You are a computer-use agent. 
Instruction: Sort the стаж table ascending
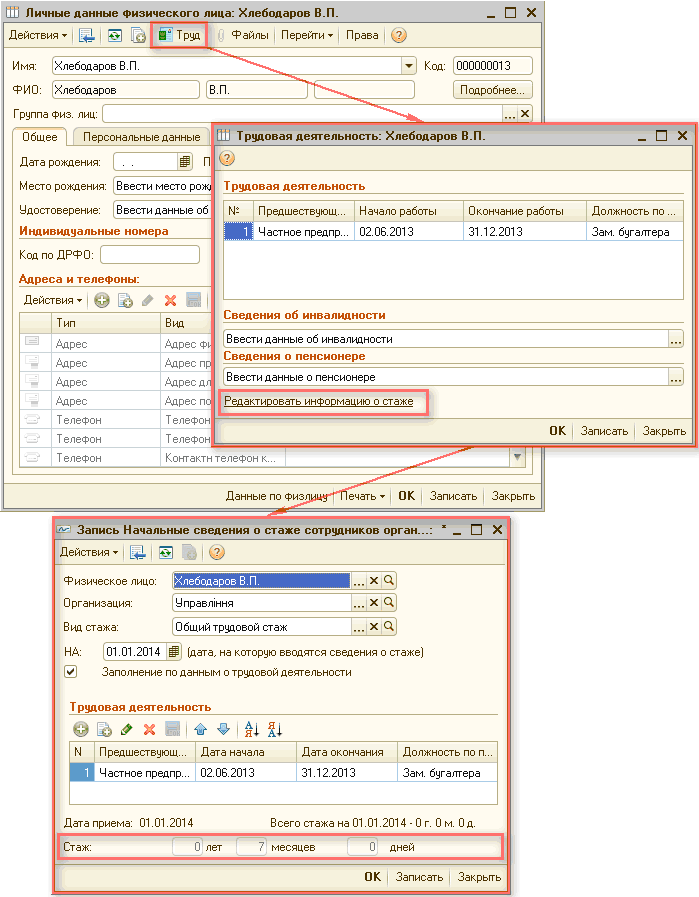point(250,730)
